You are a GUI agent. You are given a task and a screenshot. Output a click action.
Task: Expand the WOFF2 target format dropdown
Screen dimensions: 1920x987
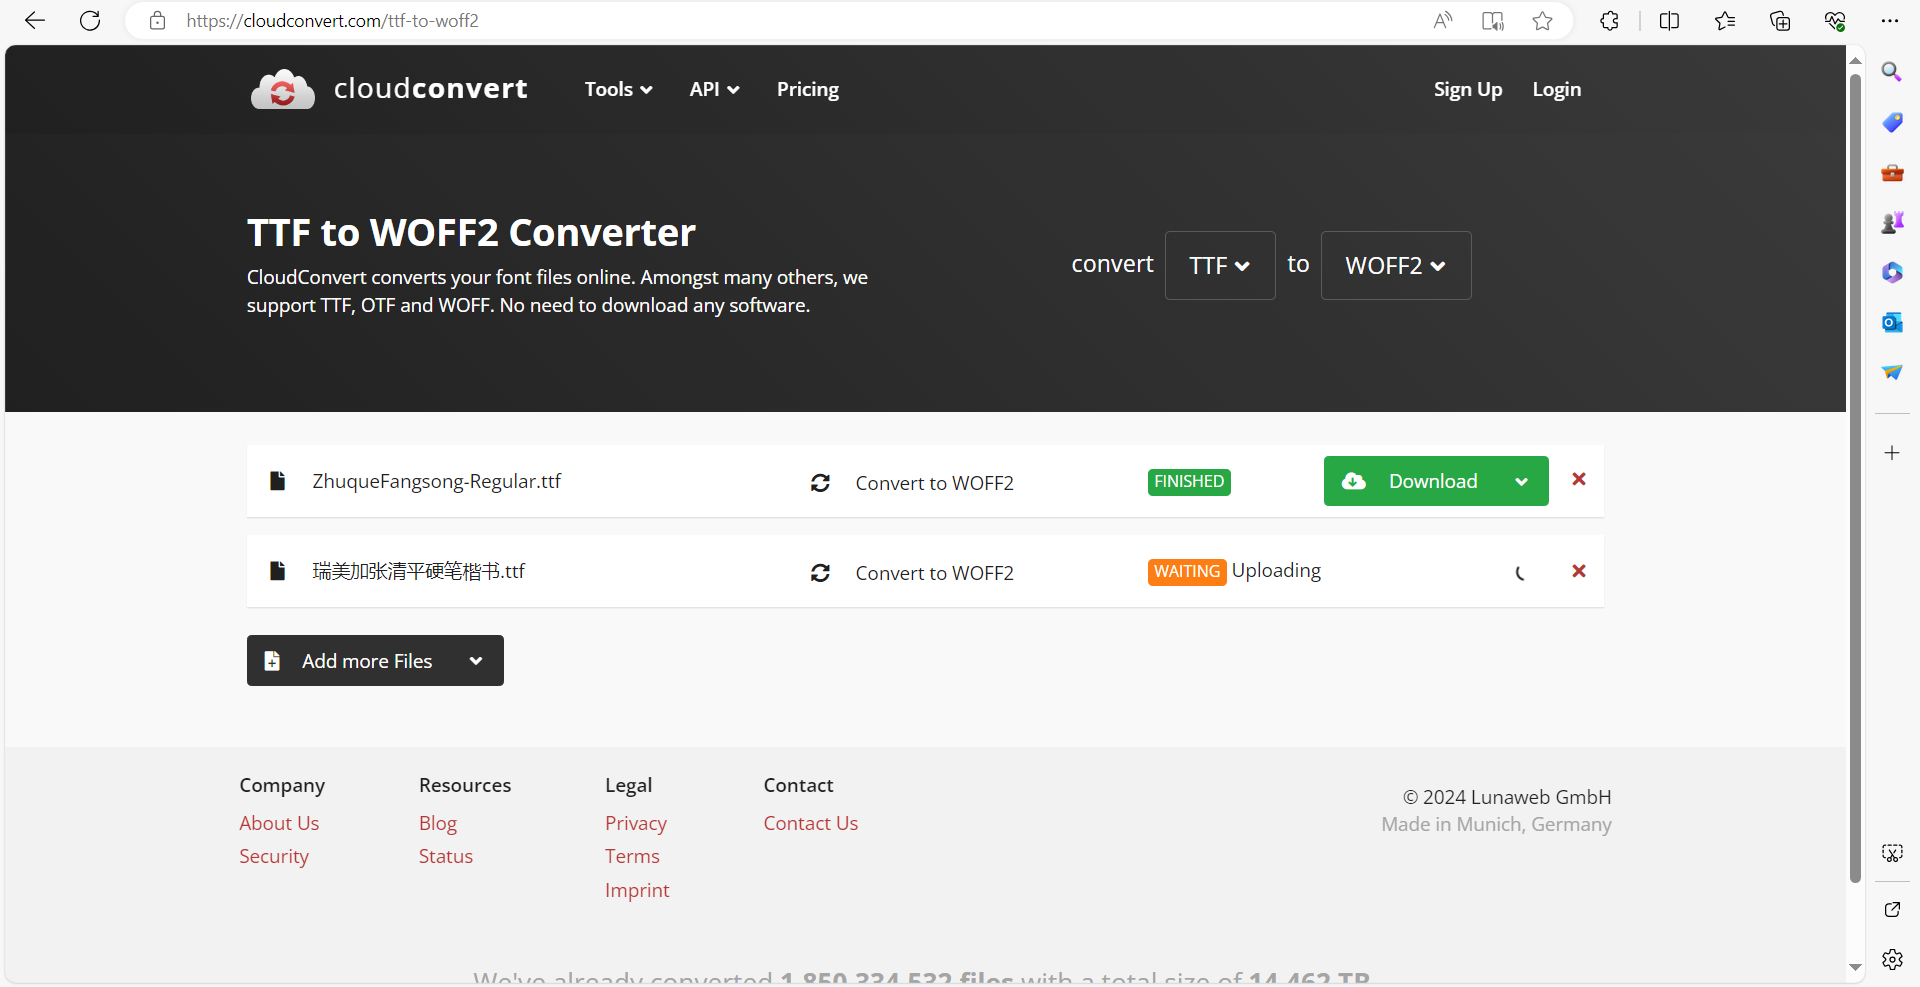pos(1395,266)
